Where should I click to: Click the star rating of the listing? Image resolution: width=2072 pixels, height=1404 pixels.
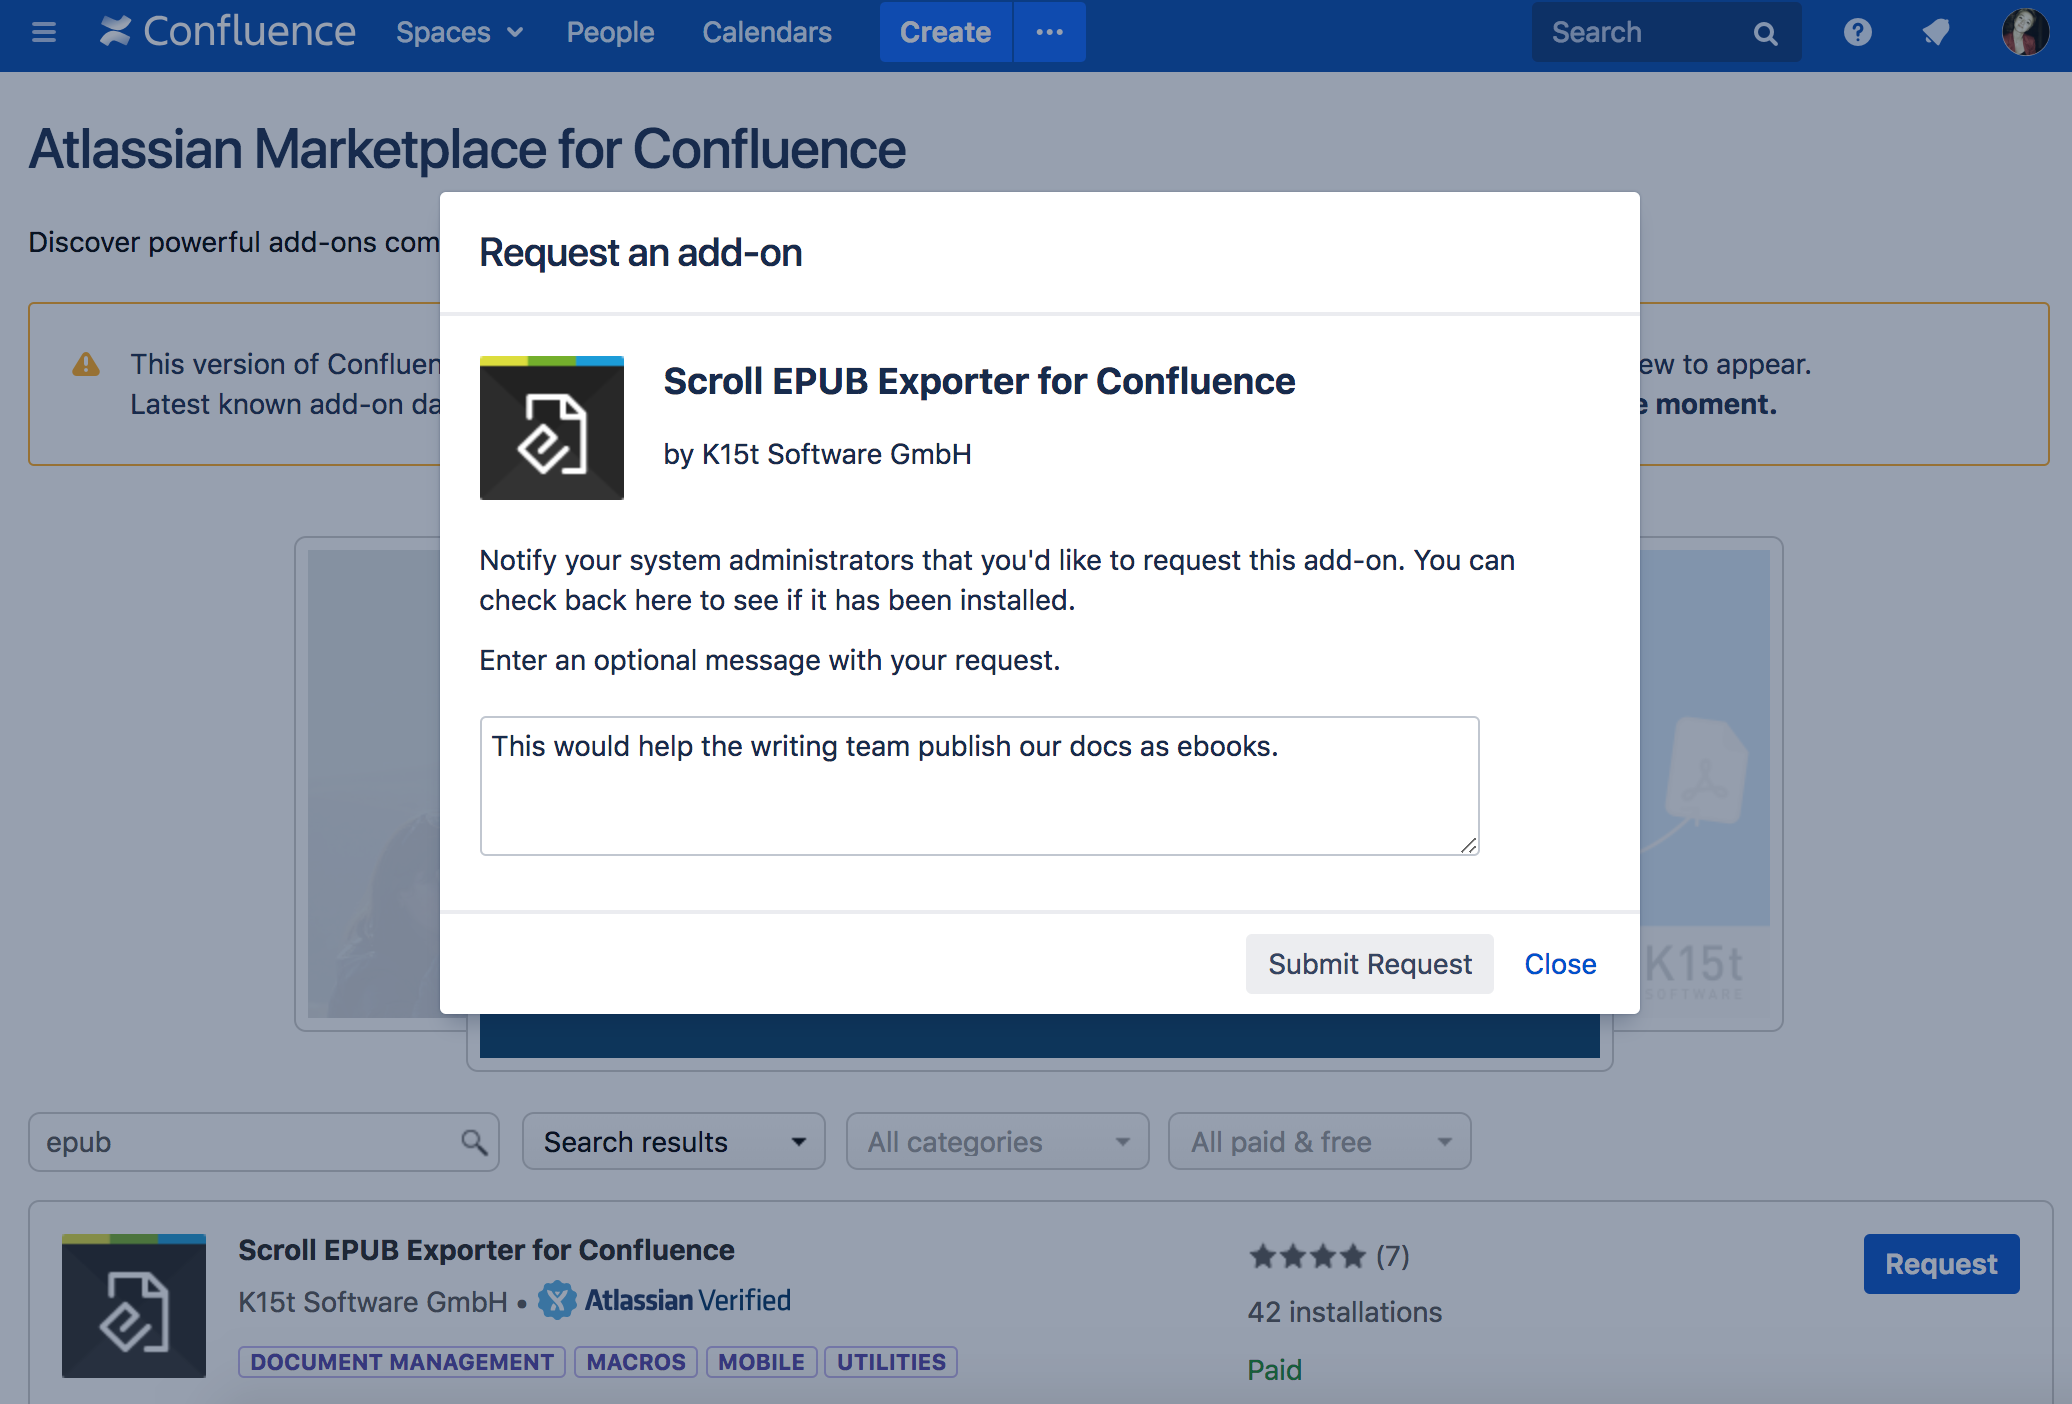pyautogui.click(x=1306, y=1256)
